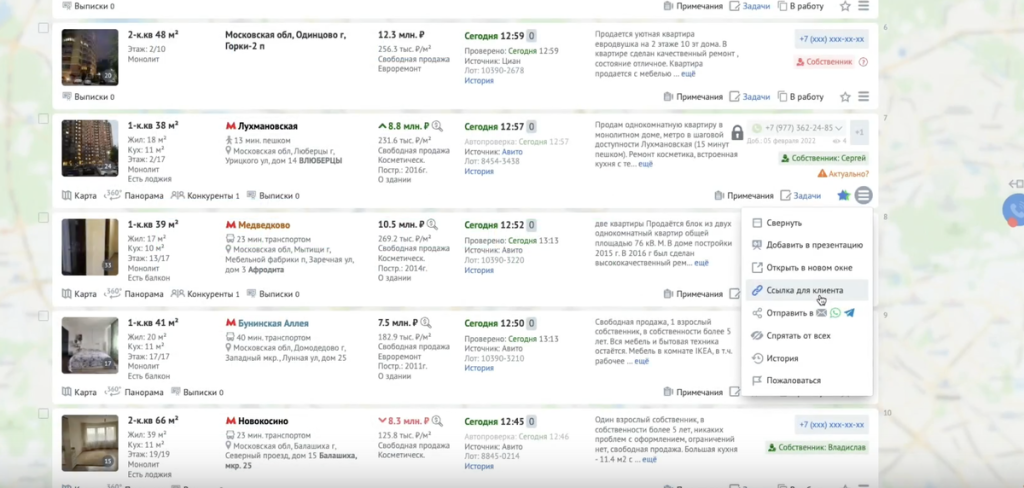
Task: Click the collapse arrow icon above the phone bubble
Action: pos(1016,184)
